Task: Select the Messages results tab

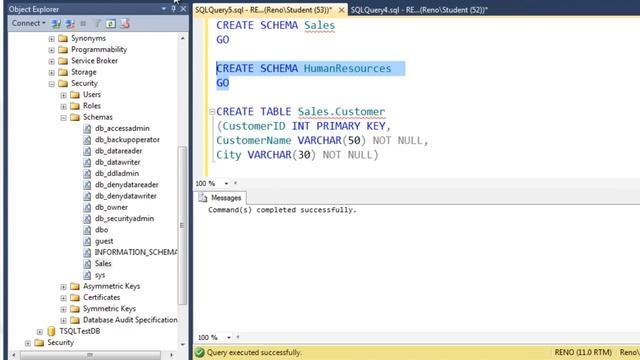Action: click(x=220, y=198)
